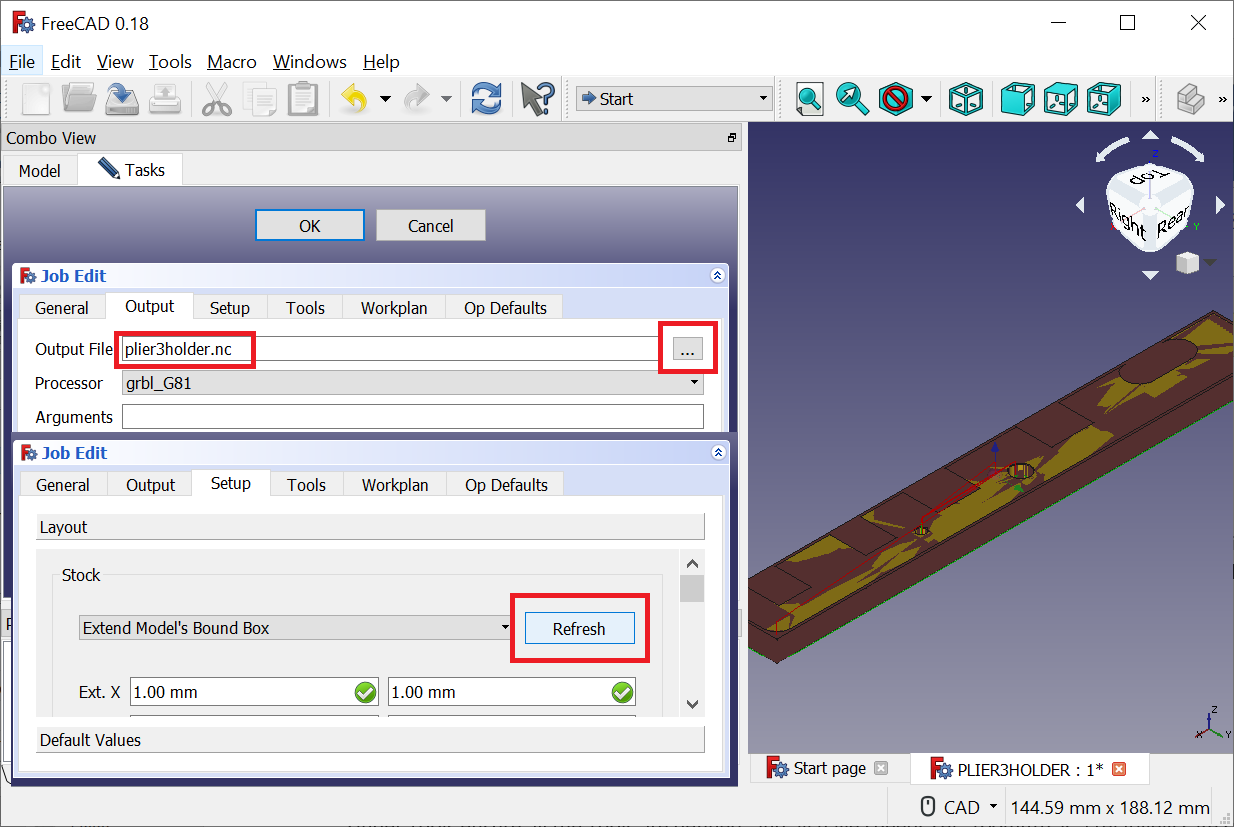
Task: Click the Open file folder icon
Action: pos(80,99)
